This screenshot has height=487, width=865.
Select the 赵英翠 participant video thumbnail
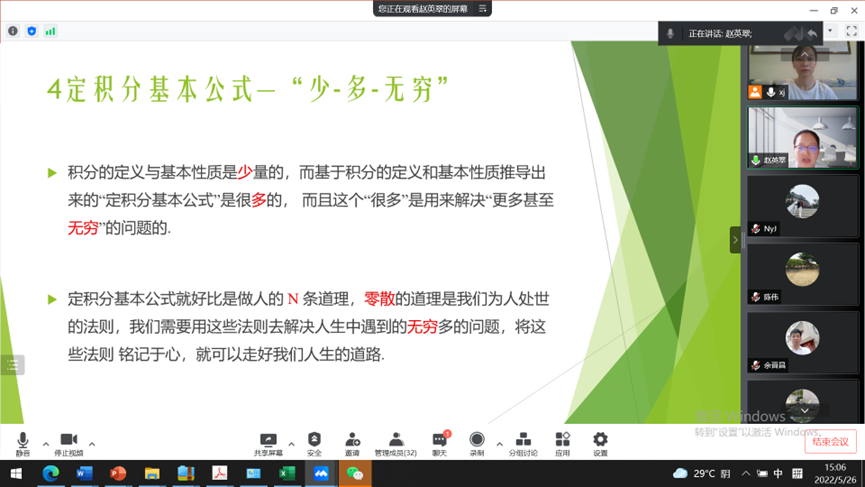click(x=802, y=138)
